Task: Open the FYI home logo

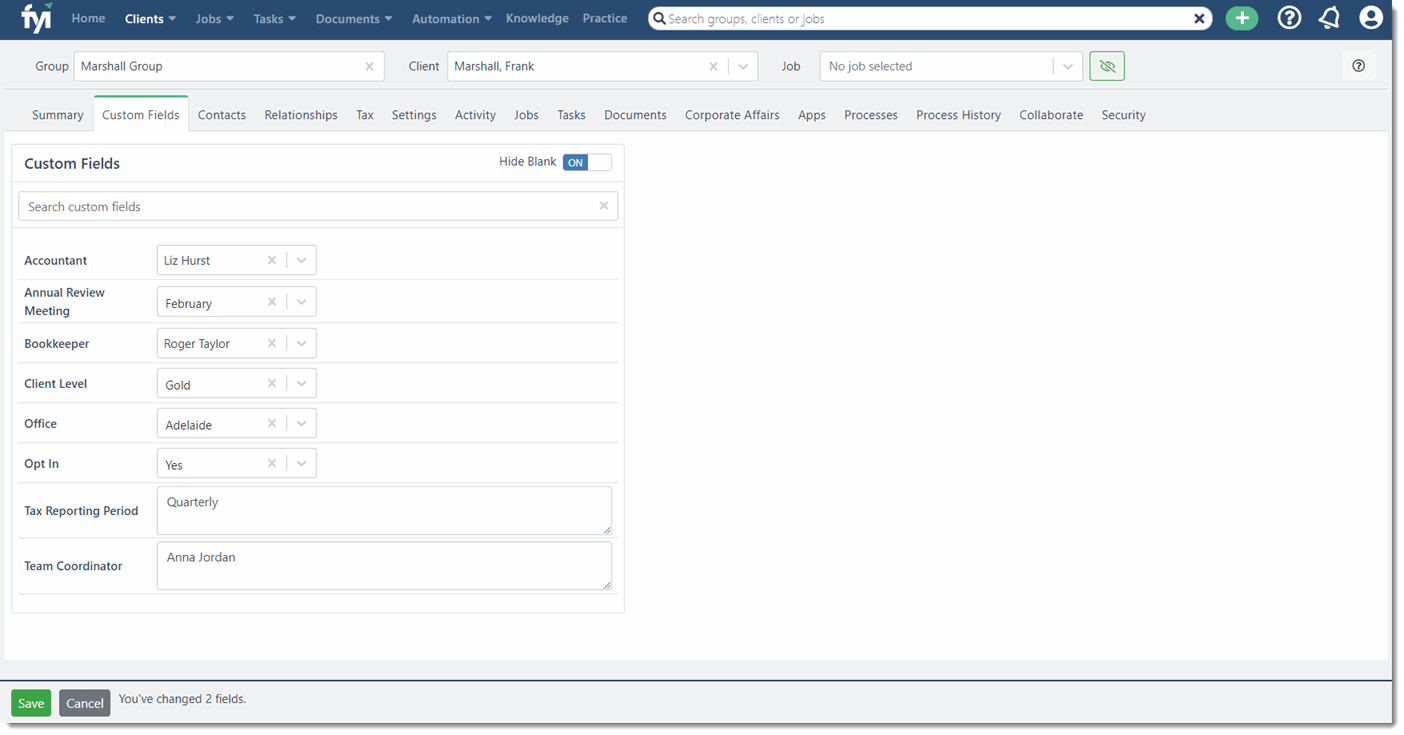Action: pos(36,17)
